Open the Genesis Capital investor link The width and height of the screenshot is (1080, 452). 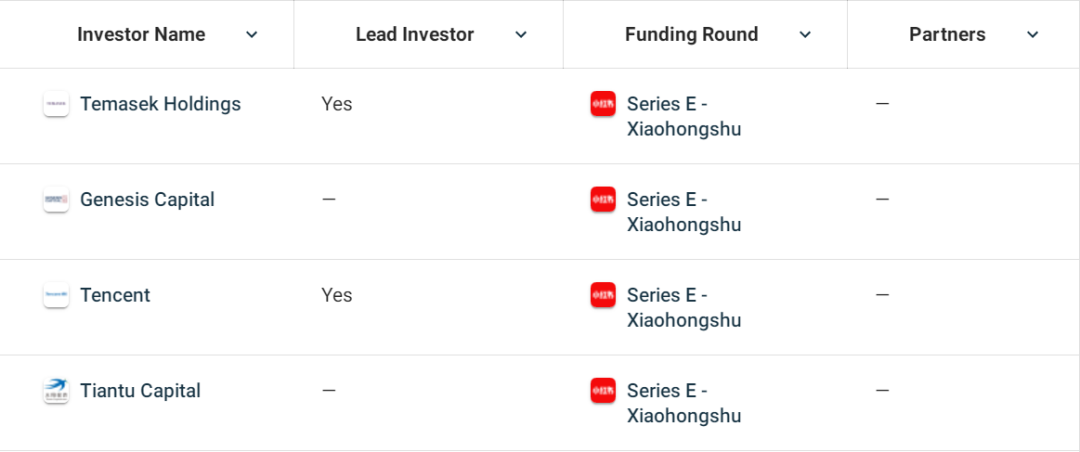[x=147, y=200]
